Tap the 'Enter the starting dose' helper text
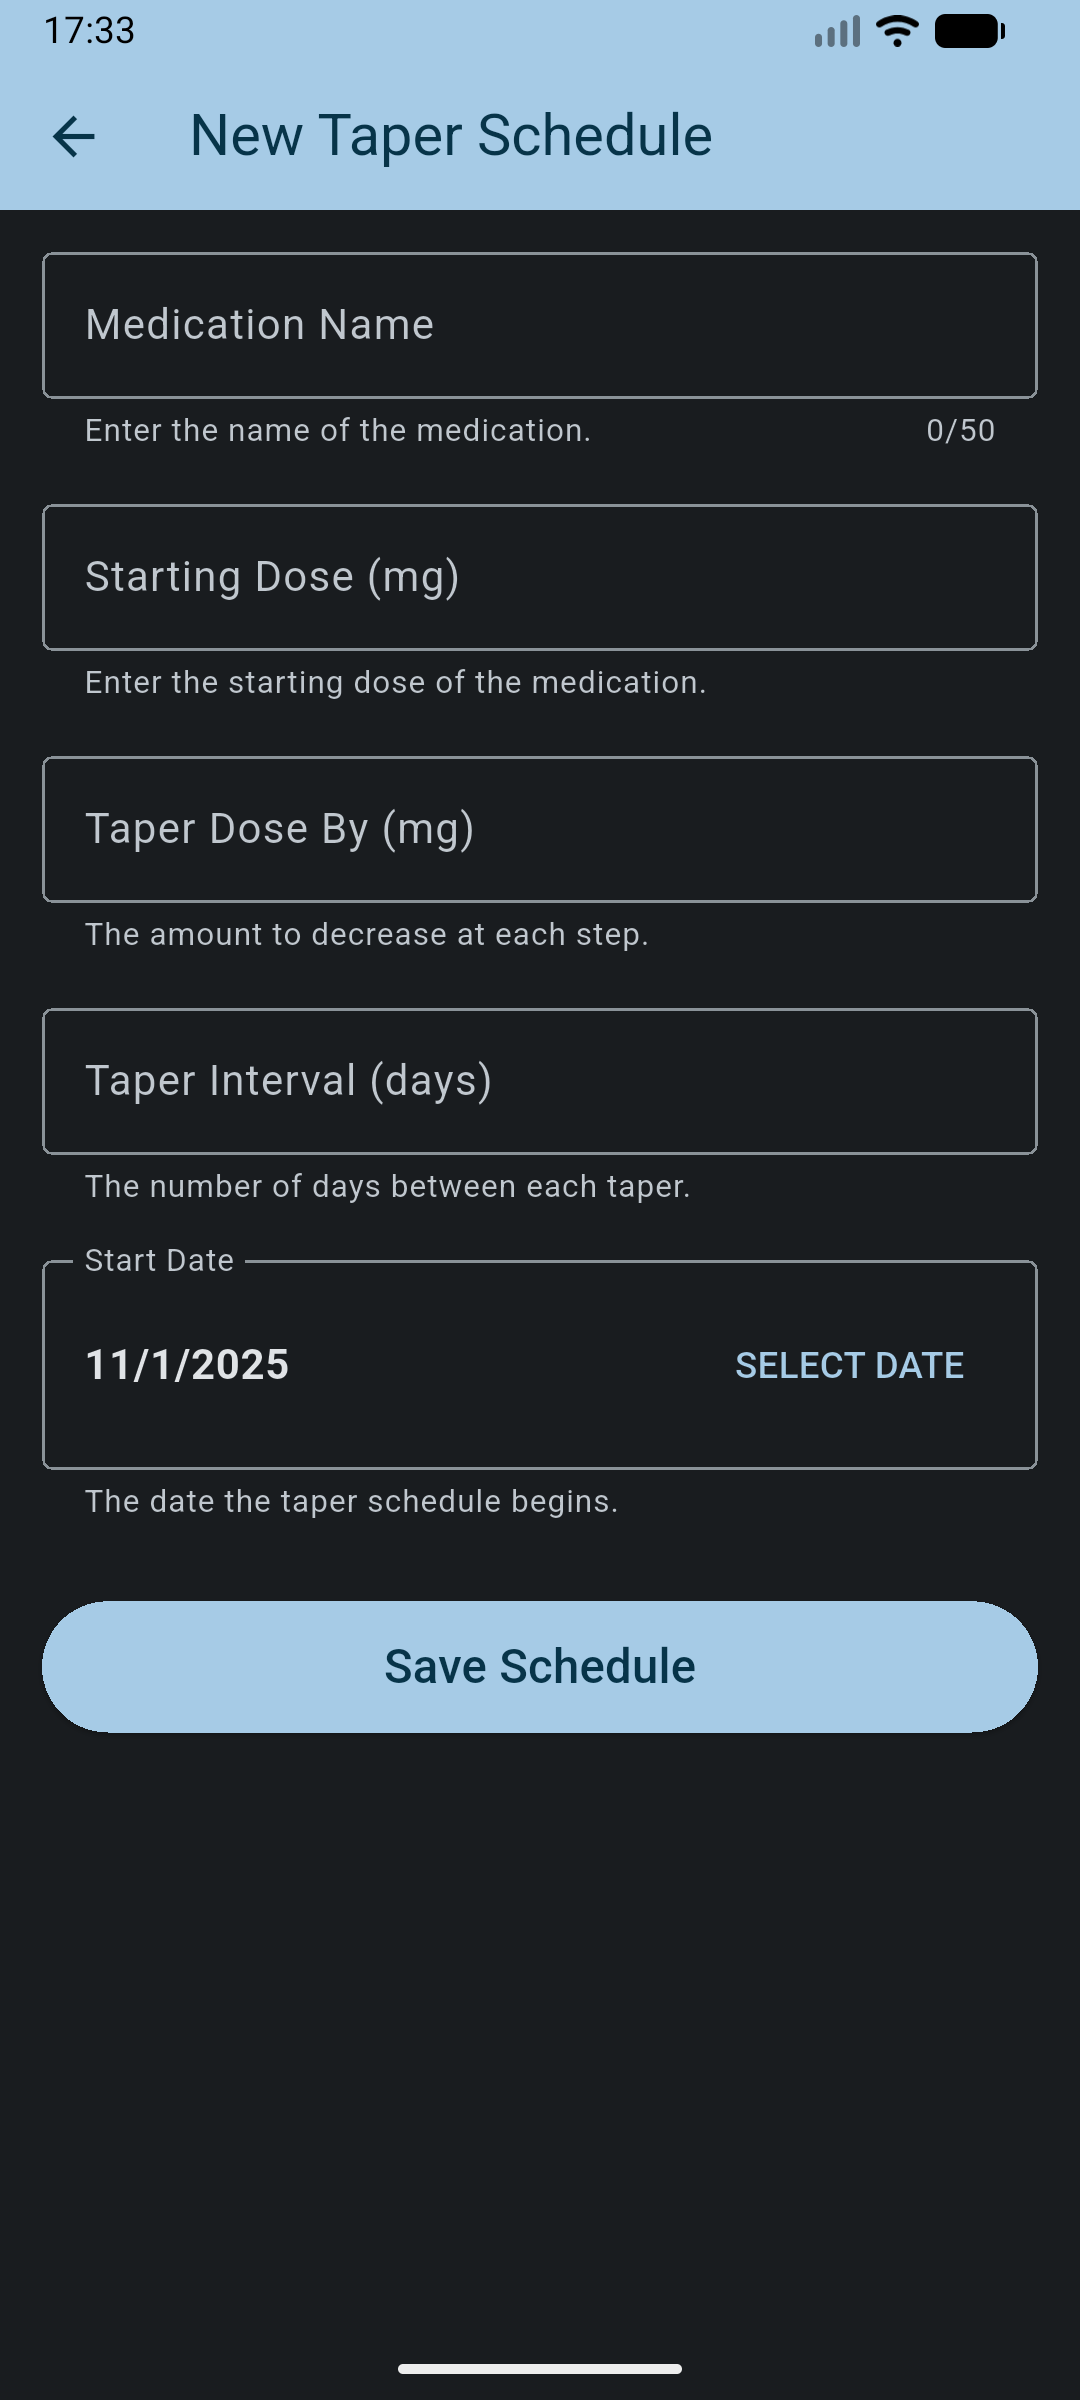This screenshot has height=2400, width=1080. pos(396,683)
